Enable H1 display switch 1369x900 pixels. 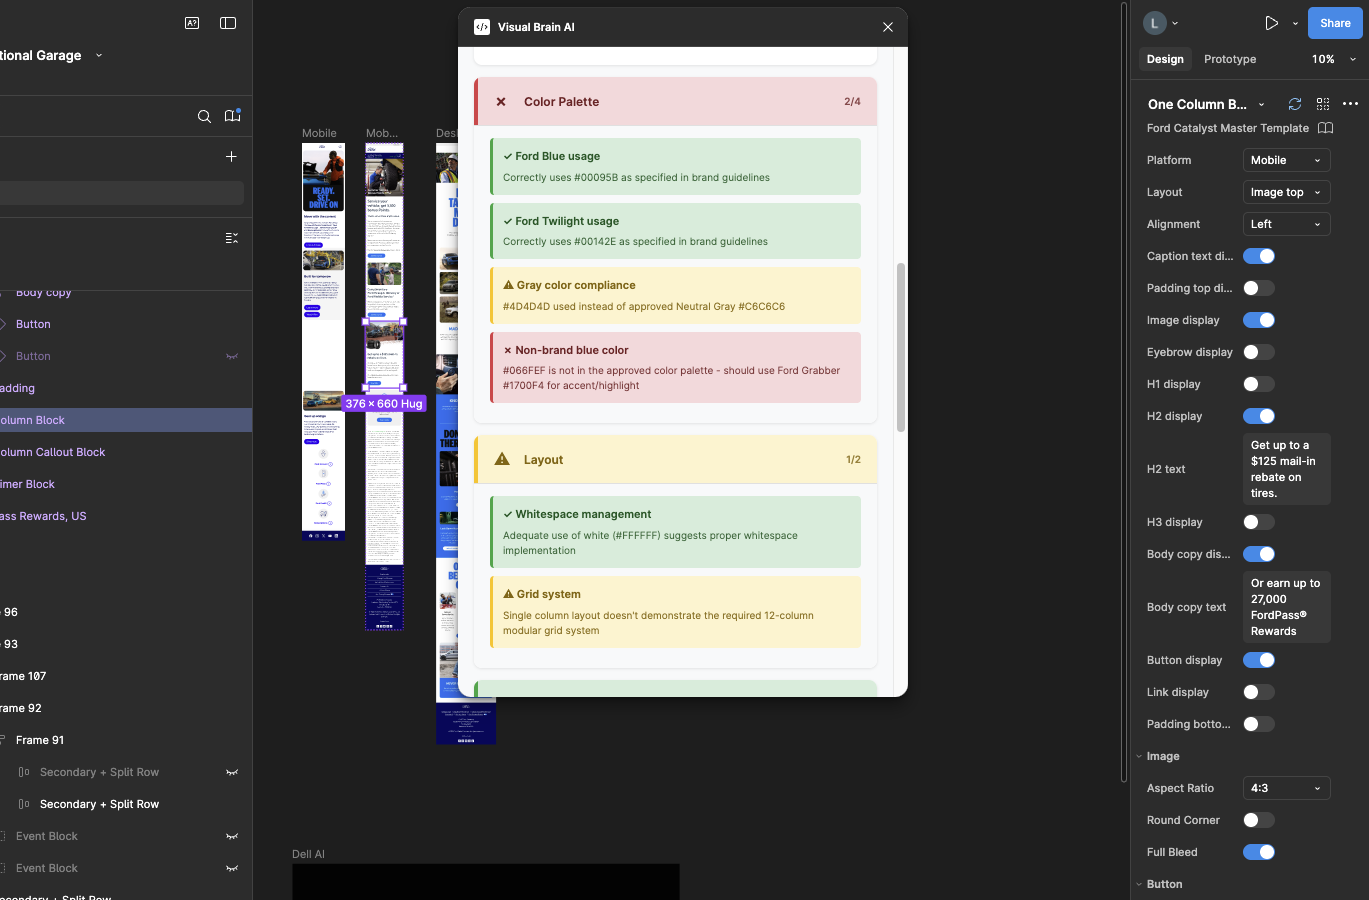click(x=1259, y=384)
